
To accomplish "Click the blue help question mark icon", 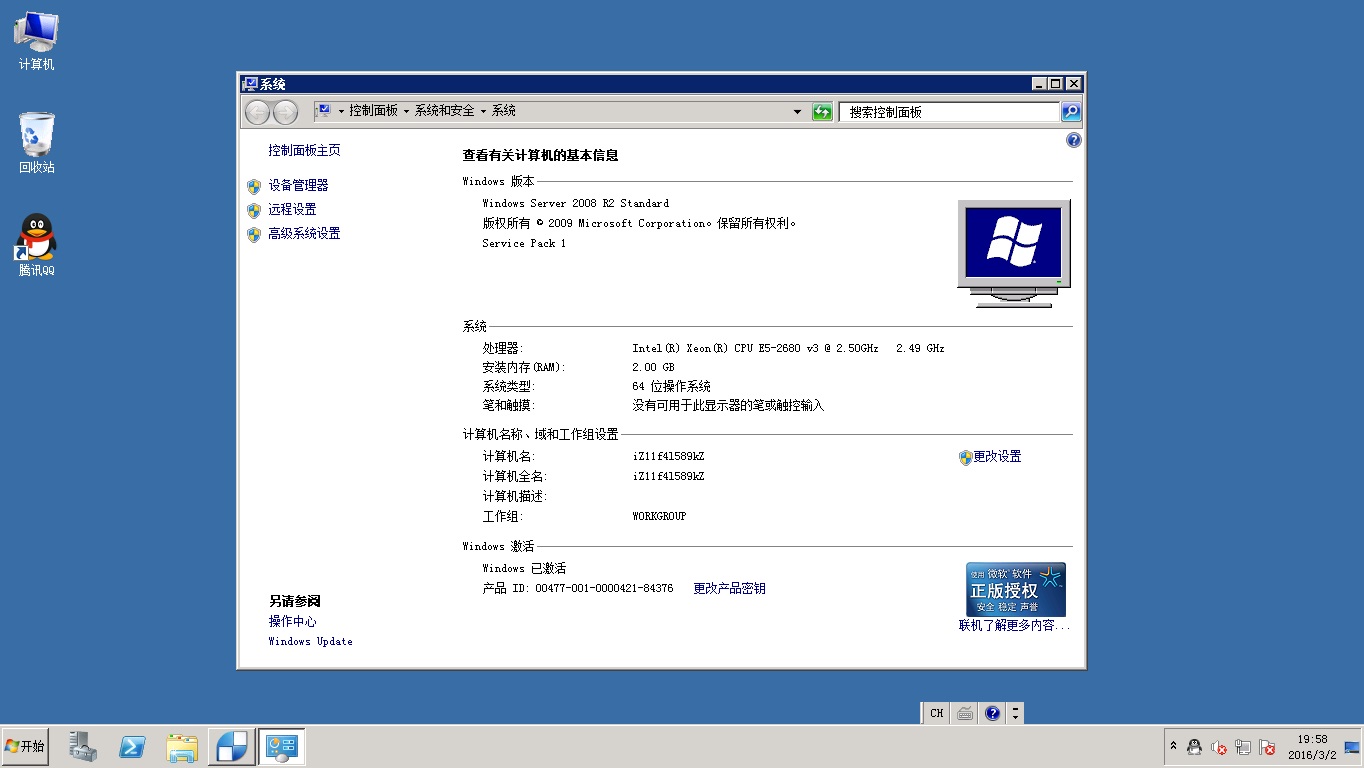I will point(1074,141).
